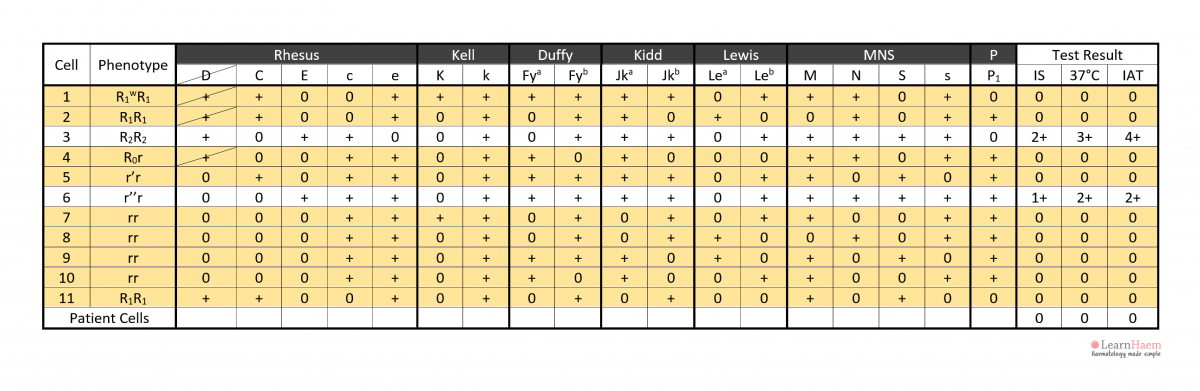
Task: Click the r''r phenotype cell
Action: point(133,197)
